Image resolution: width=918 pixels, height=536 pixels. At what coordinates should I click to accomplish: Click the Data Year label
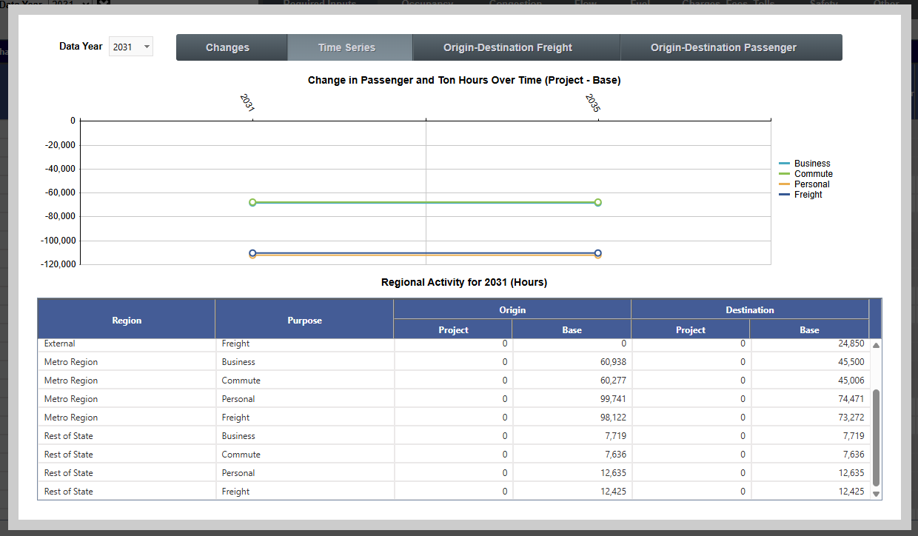coord(81,46)
